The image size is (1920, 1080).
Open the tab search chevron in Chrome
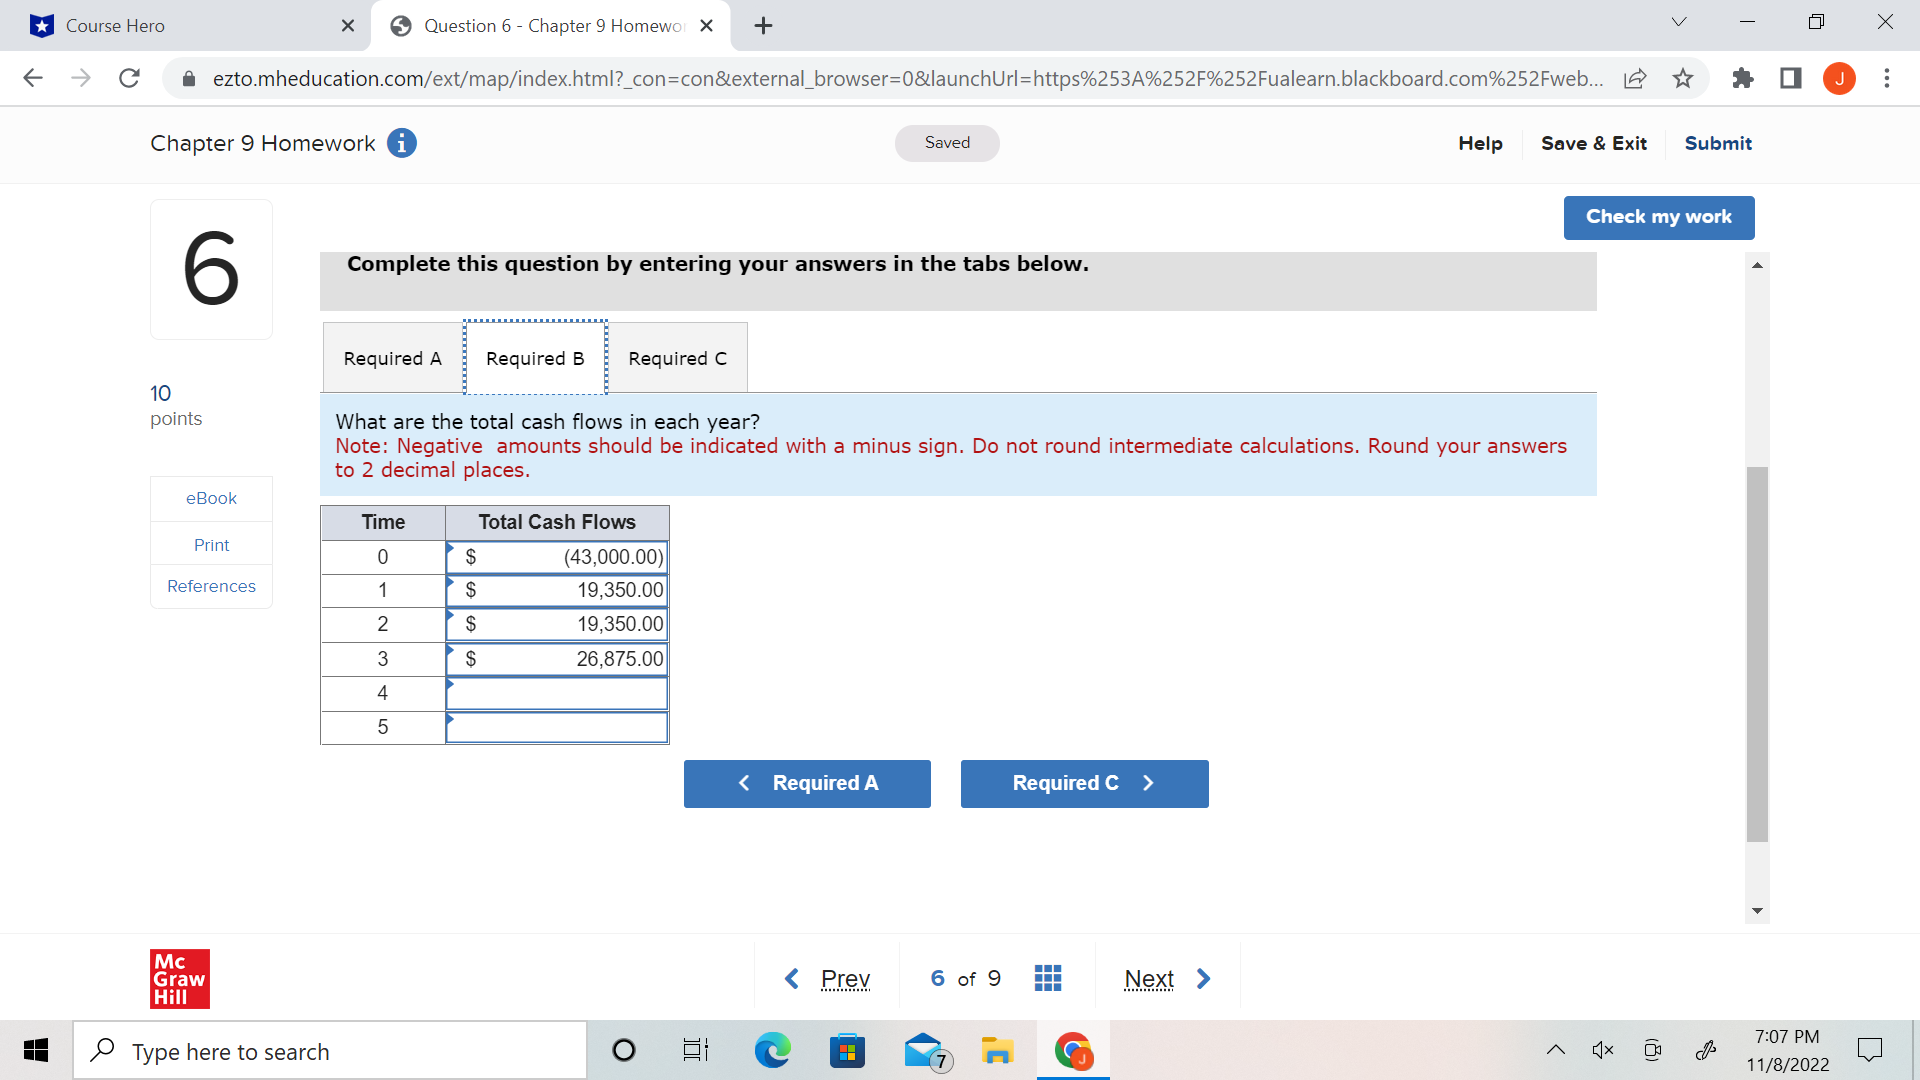tap(1679, 21)
